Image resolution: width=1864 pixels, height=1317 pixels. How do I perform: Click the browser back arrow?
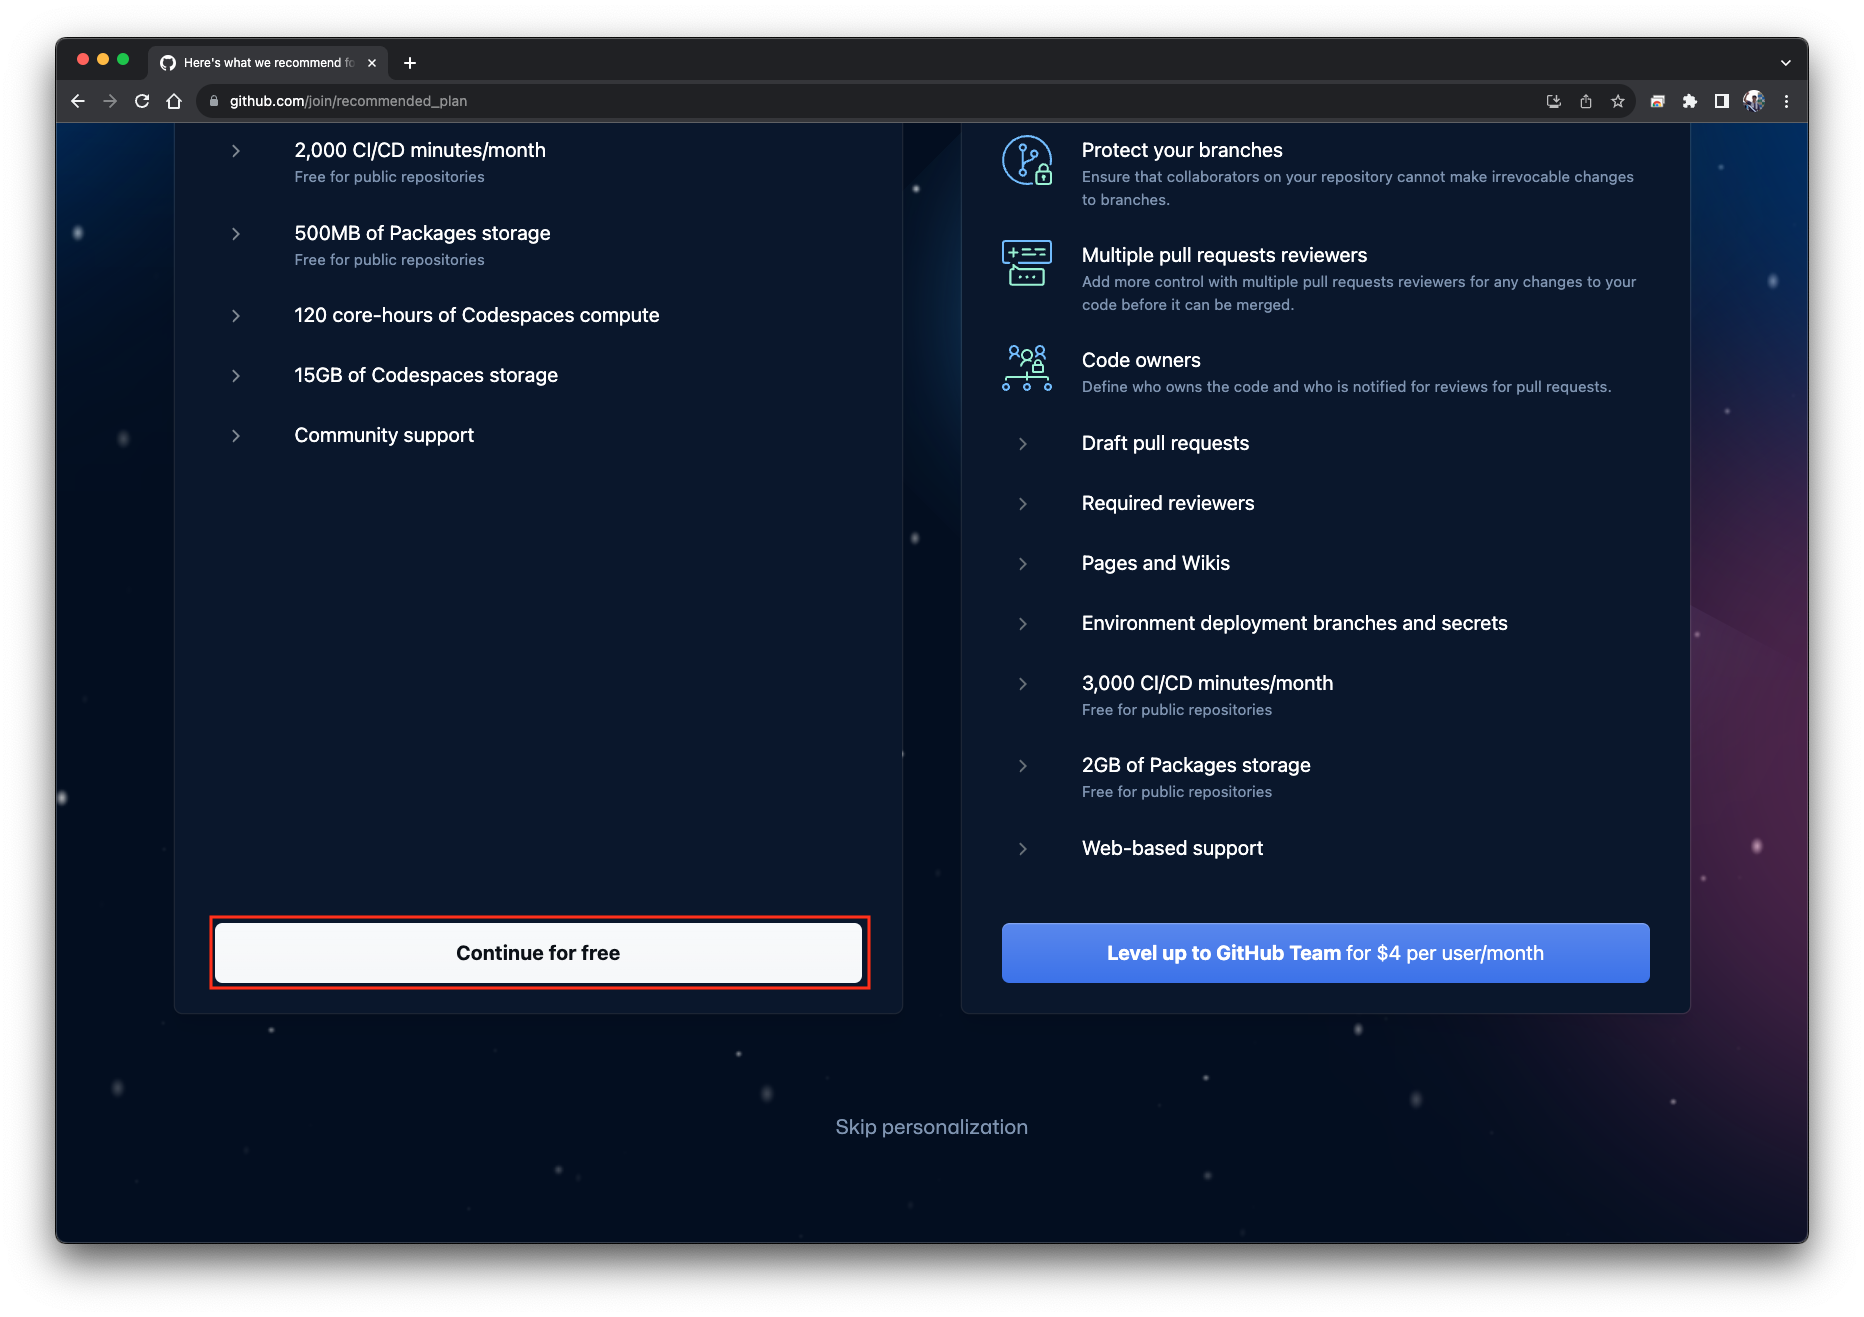click(x=78, y=101)
